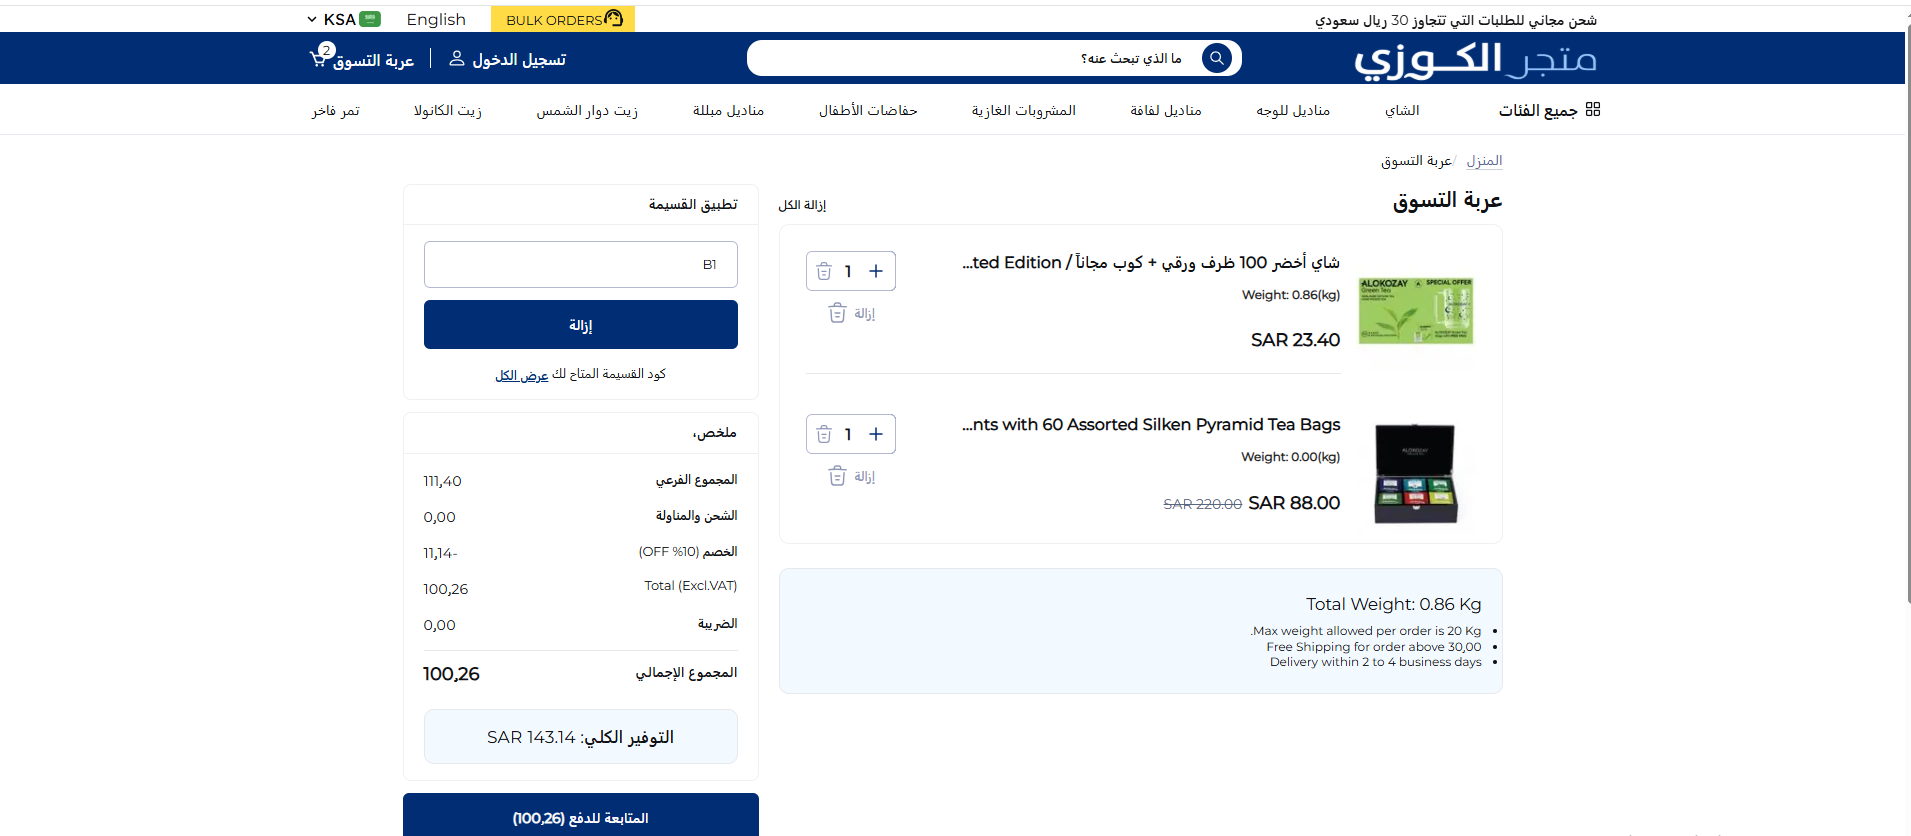Open the BULK ORDERS button
The width and height of the screenshot is (1911, 836).
click(x=563, y=19)
